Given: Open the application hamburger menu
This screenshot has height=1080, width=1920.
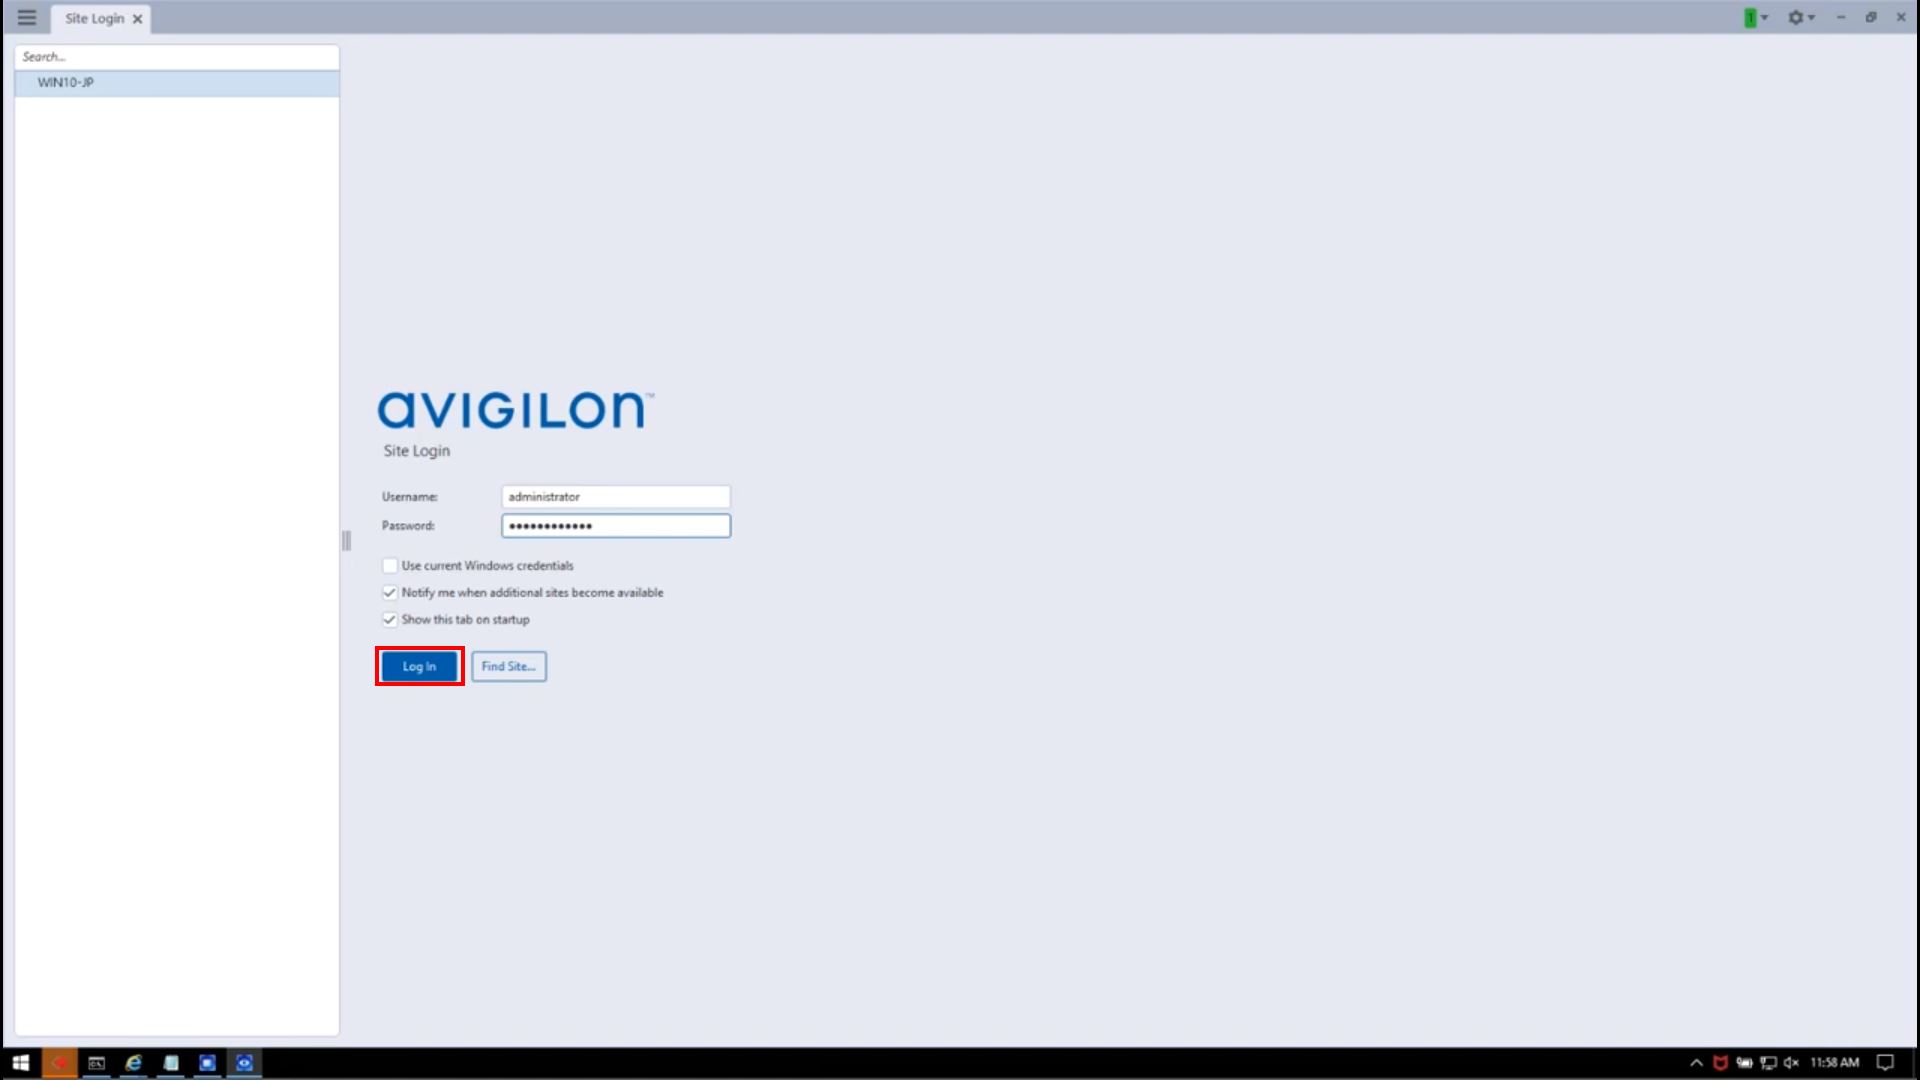Looking at the screenshot, I should [x=26, y=17].
